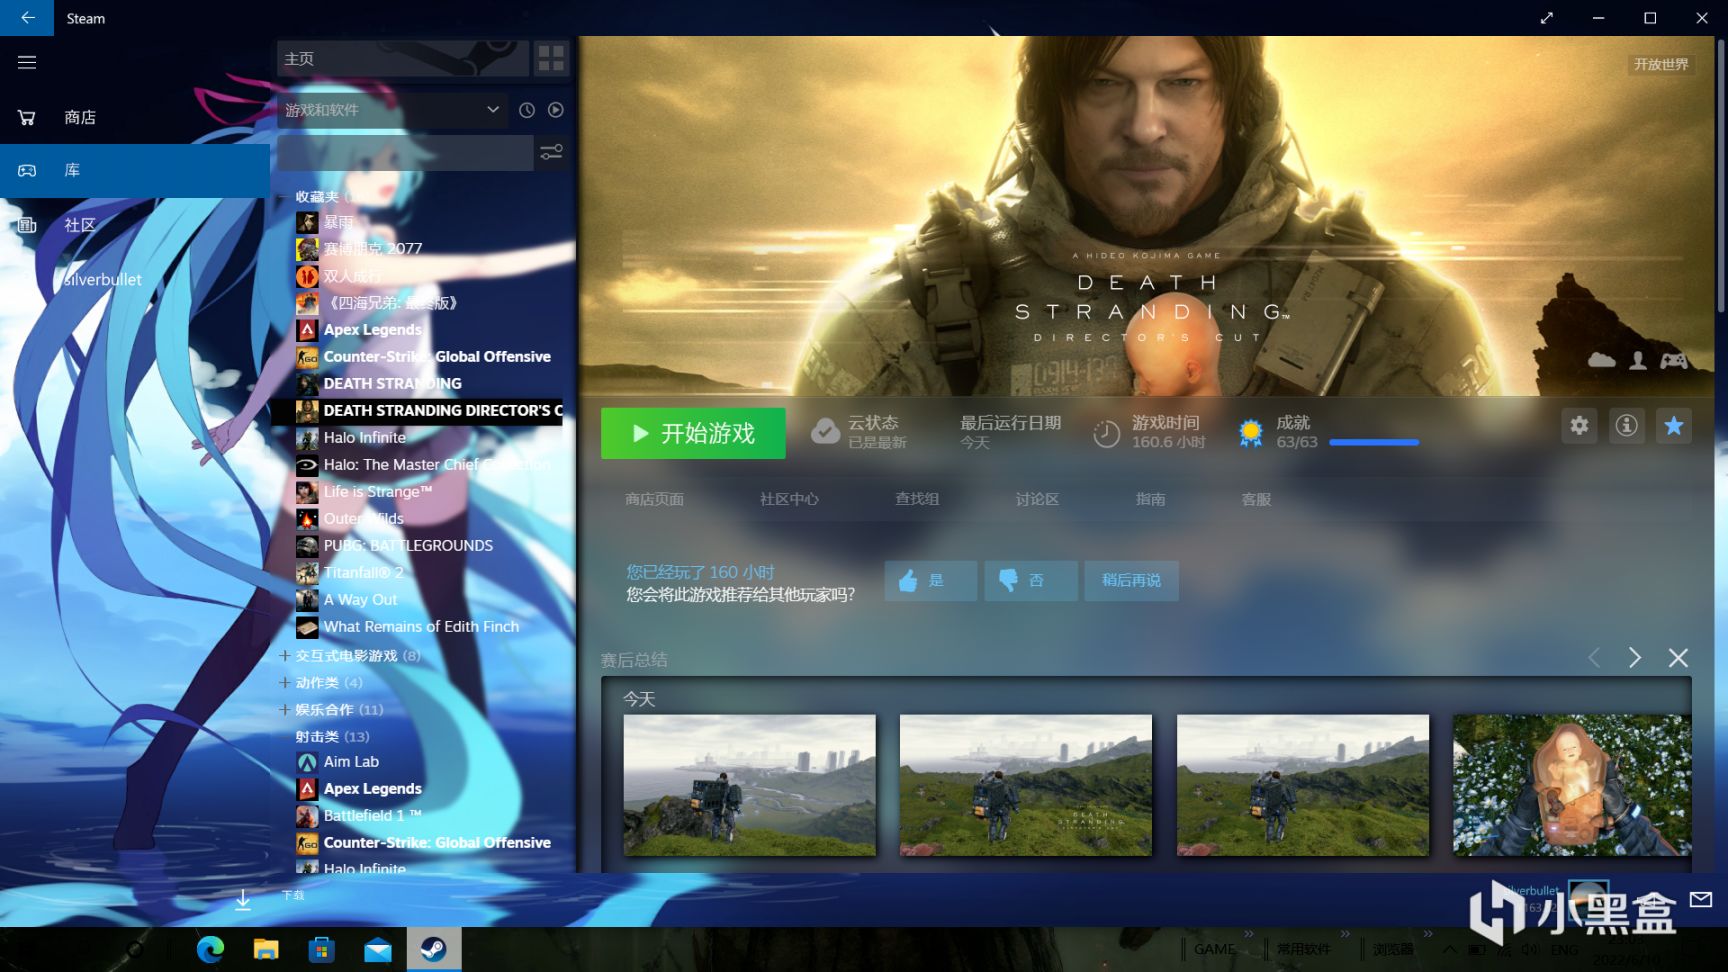The image size is (1728, 972).
Task: Select 双人成行 in the game list
Action: coord(352,275)
